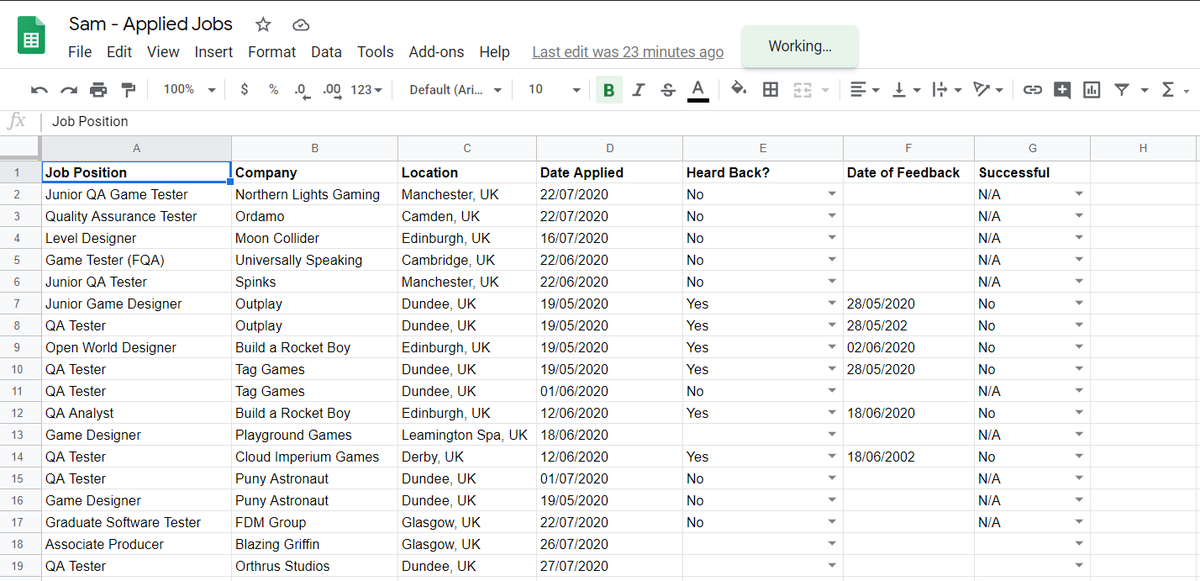The image size is (1200, 581).
Task: Click the Merge cells icon
Action: pyautogui.click(x=801, y=90)
